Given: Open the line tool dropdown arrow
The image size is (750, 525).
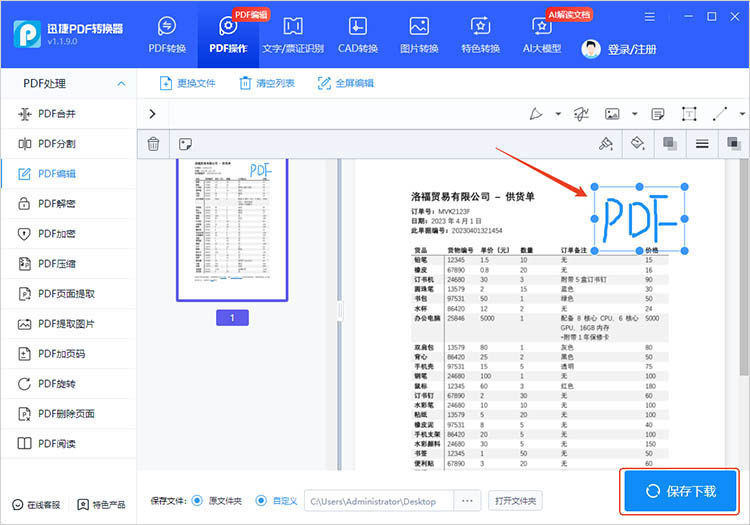Looking at the screenshot, I should [x=742, y=114].
